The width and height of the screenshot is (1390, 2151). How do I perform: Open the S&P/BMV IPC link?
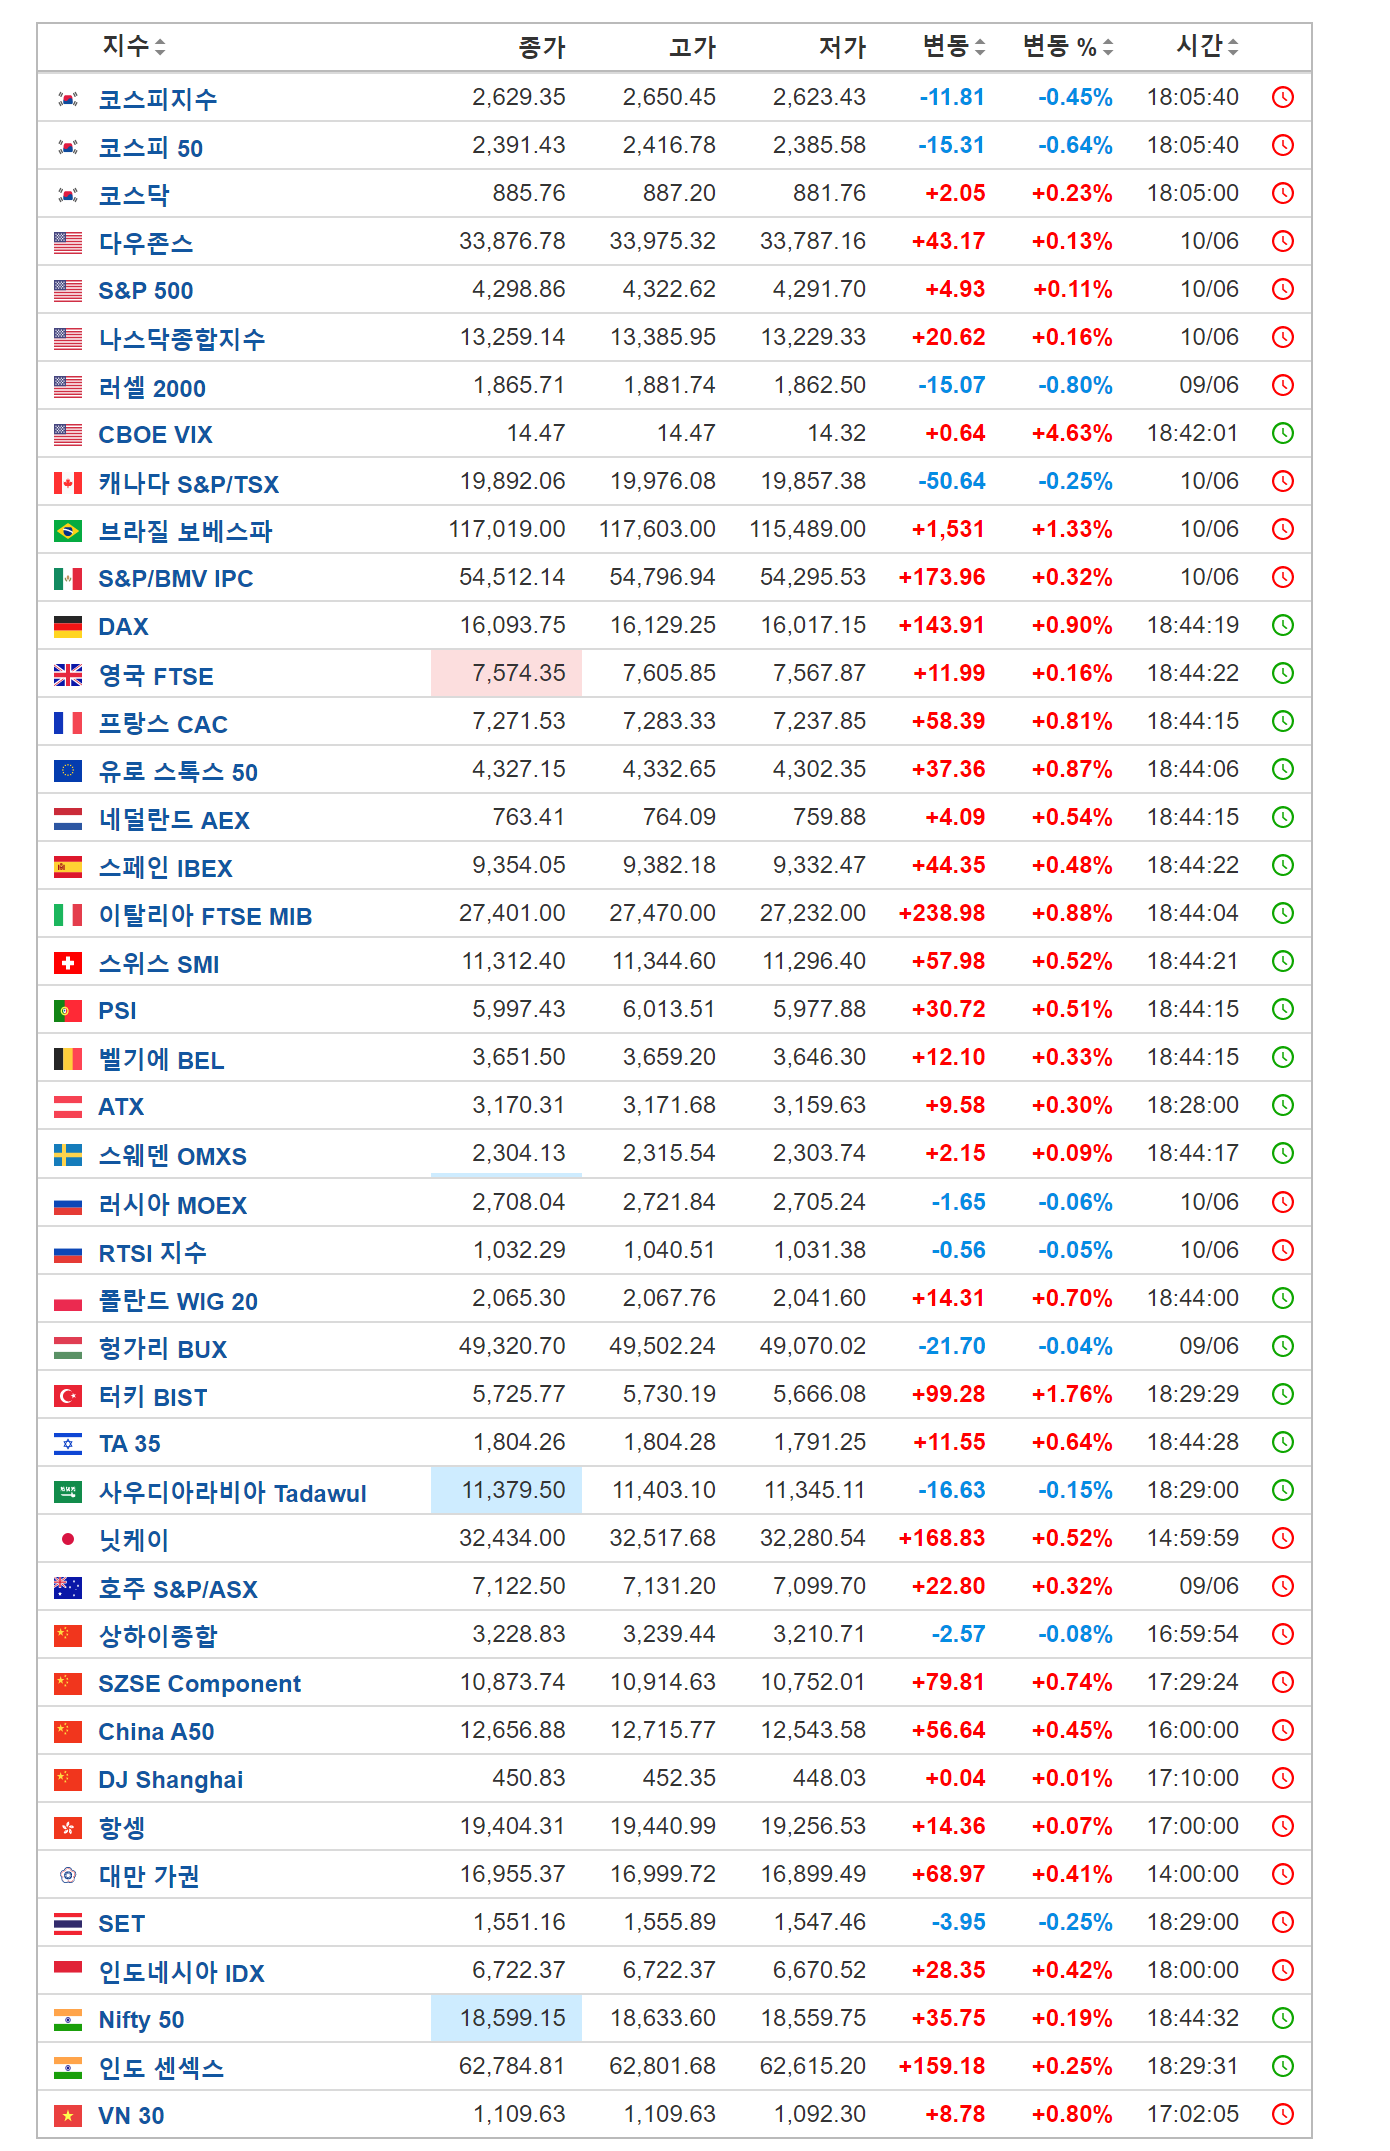point(176,579)
